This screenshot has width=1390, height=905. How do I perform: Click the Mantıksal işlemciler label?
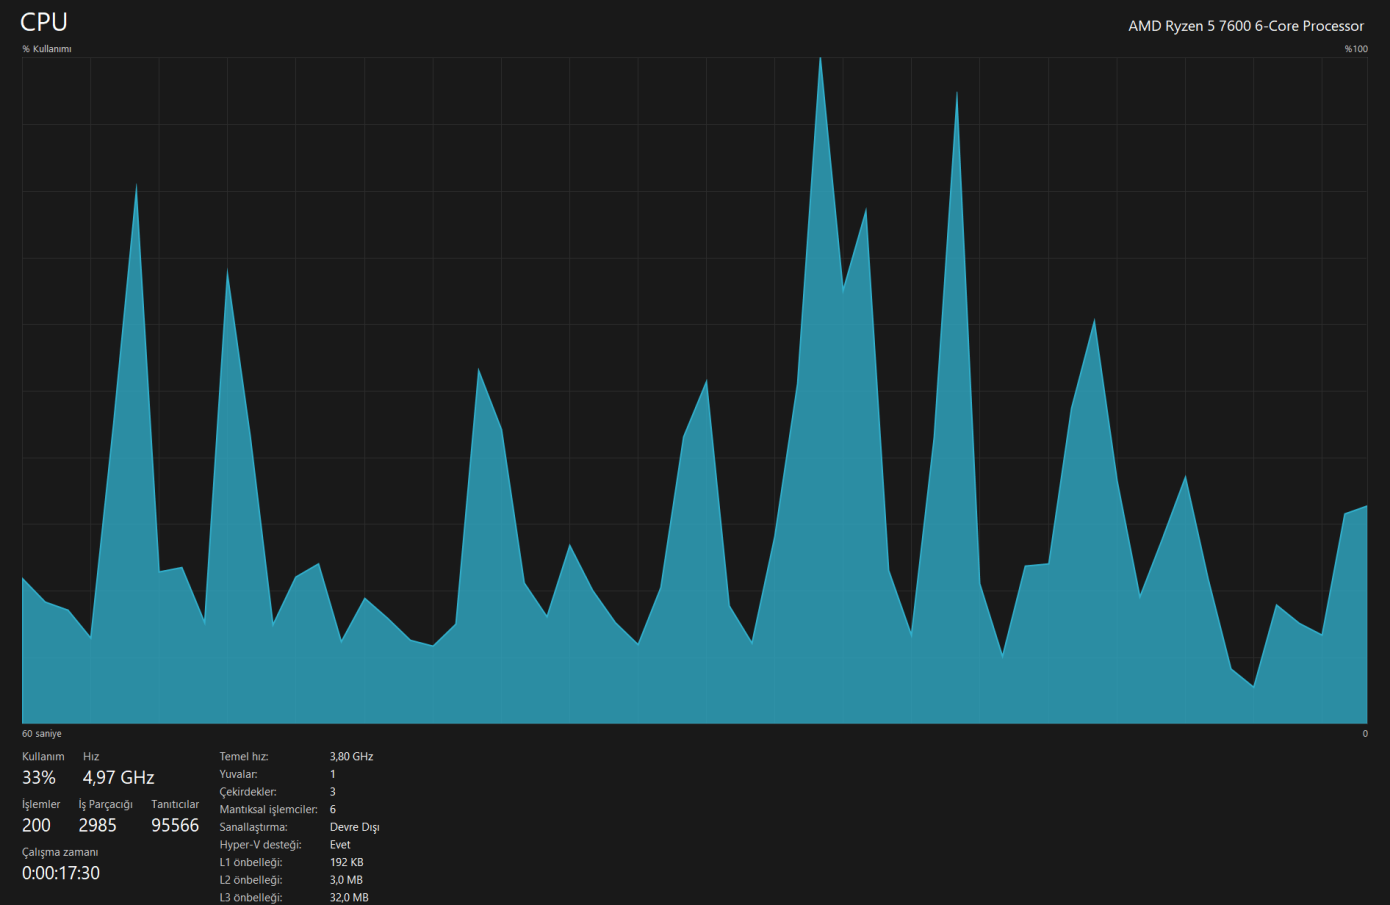pos(269,810)
